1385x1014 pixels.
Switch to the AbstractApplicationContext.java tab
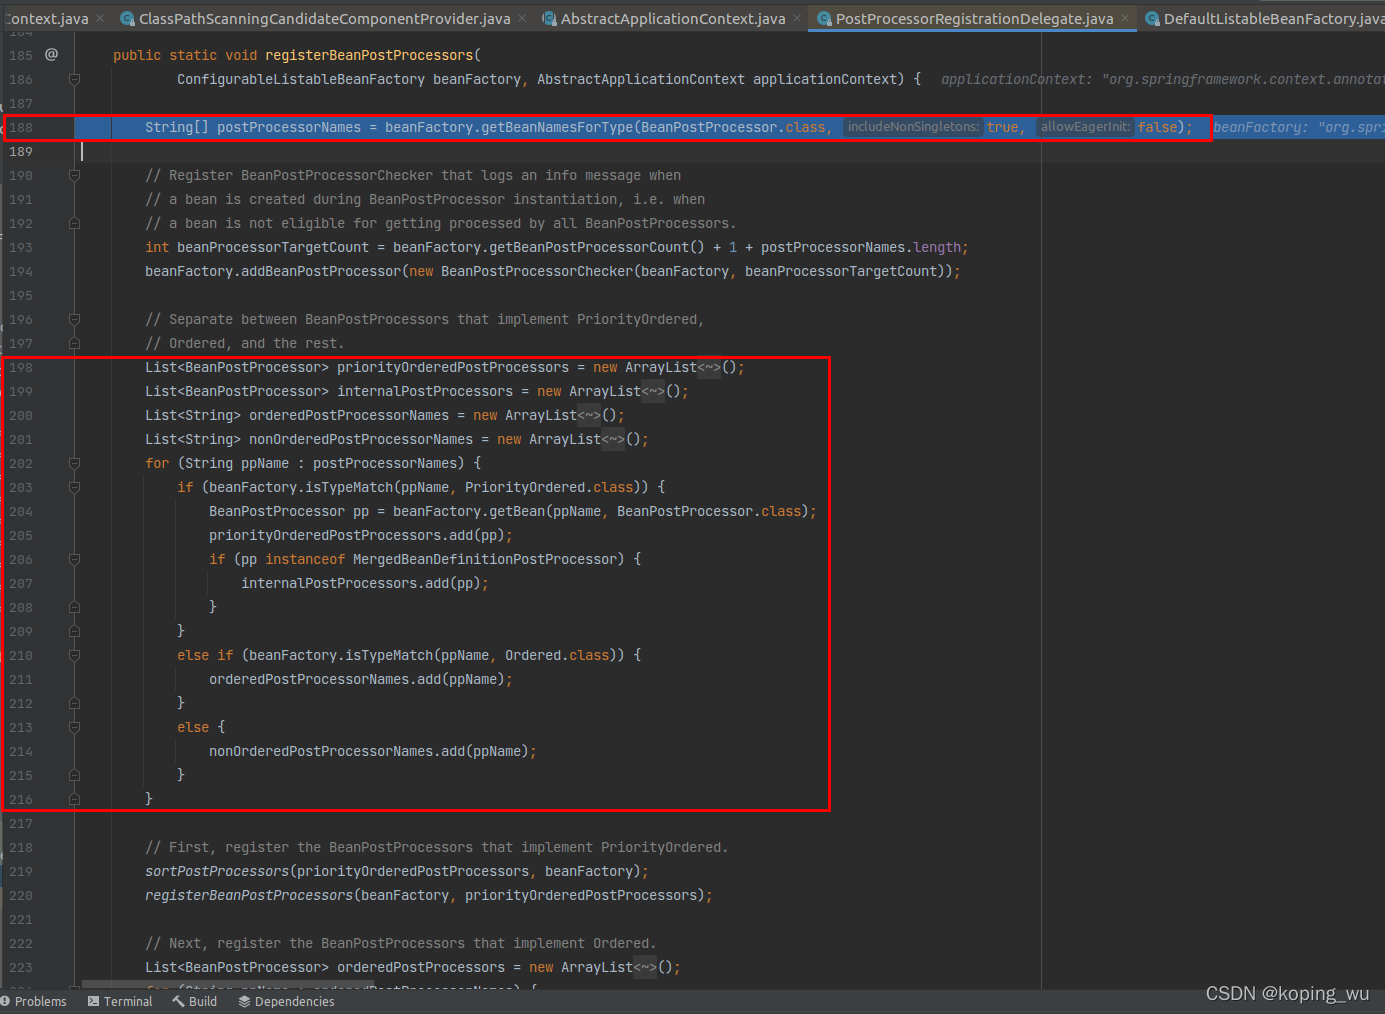(x=673, y=18)
